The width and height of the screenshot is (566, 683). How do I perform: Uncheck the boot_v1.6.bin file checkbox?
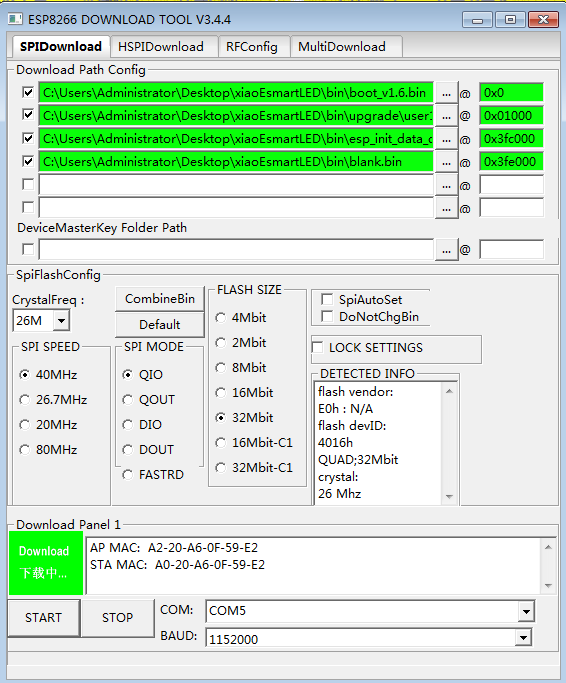pyautogui.click(x=28, y=92)
